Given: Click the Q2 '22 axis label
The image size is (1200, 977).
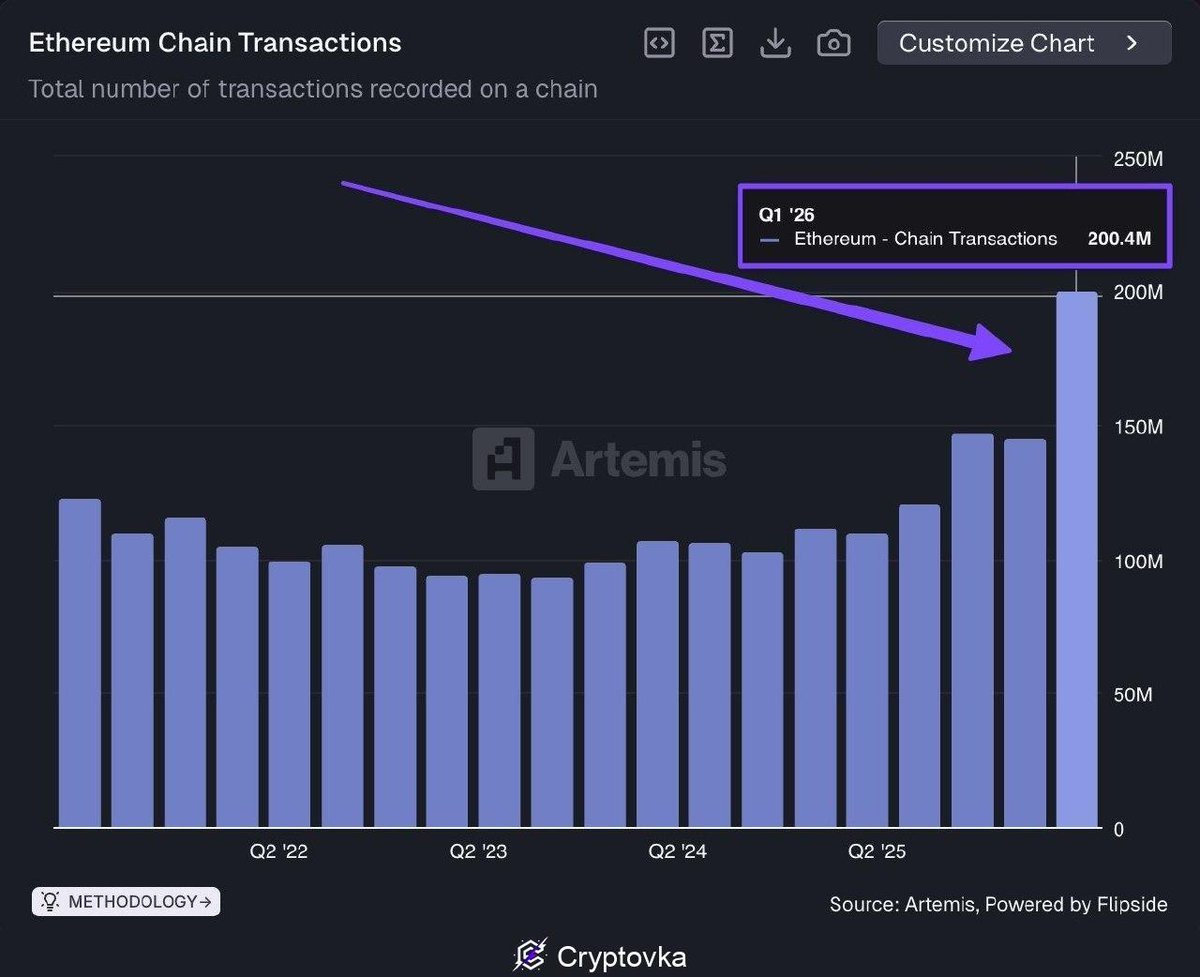Looking at the screenshot, I should pos(279,852).
